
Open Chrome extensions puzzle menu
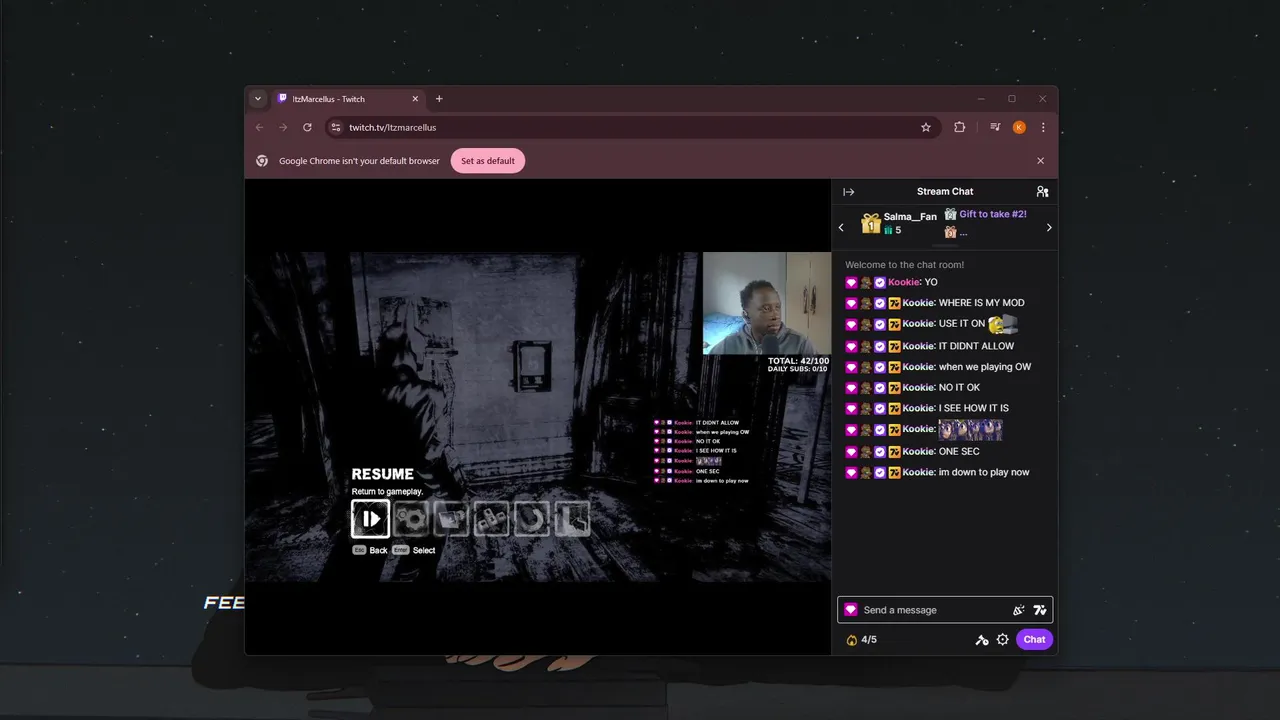click(x=960, y=128)
